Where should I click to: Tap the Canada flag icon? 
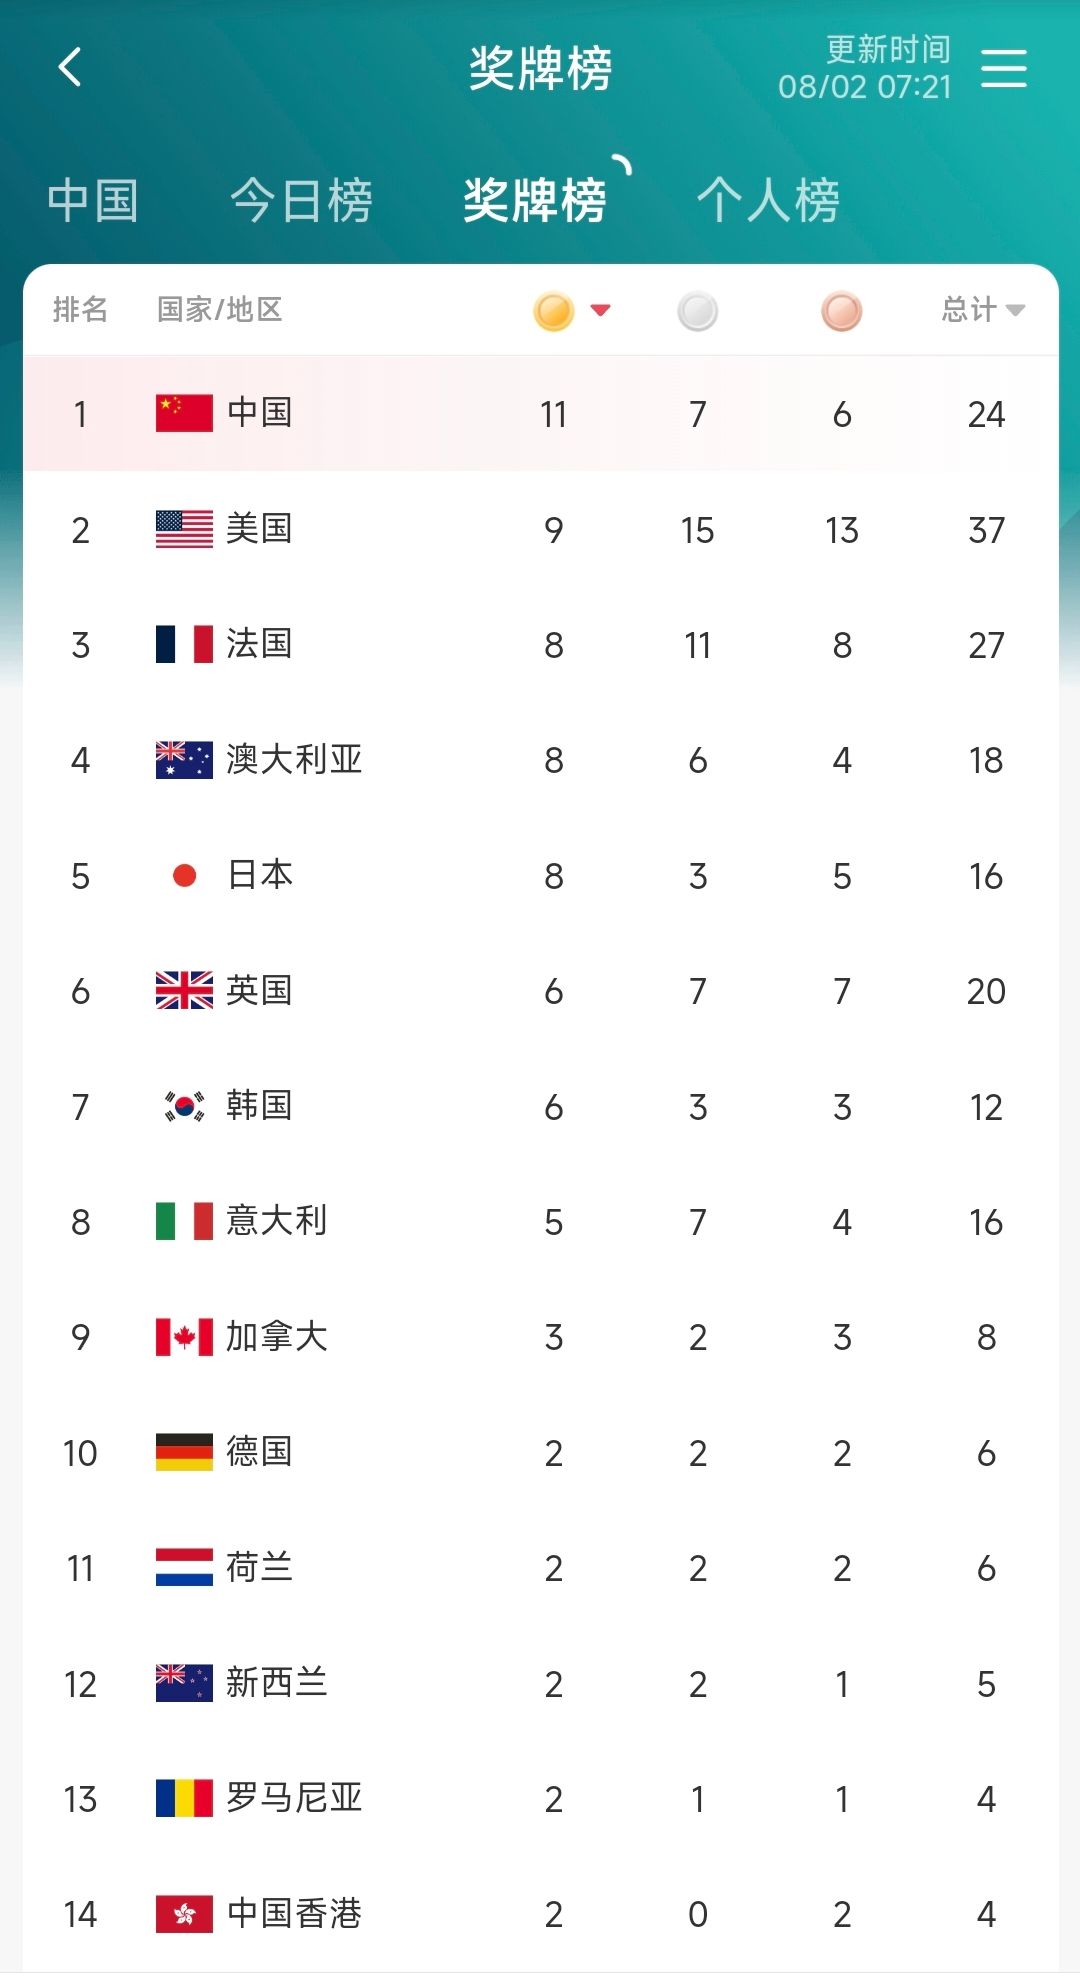(x=184, y=1337)
